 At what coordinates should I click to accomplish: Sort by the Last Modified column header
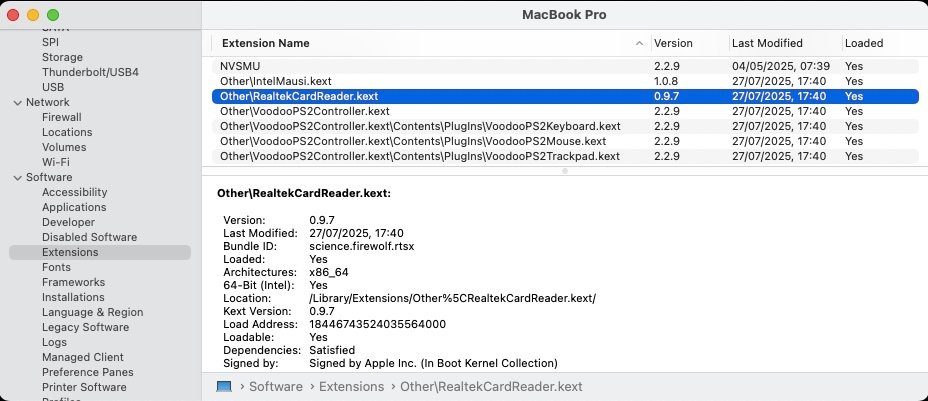pos(767,43)
